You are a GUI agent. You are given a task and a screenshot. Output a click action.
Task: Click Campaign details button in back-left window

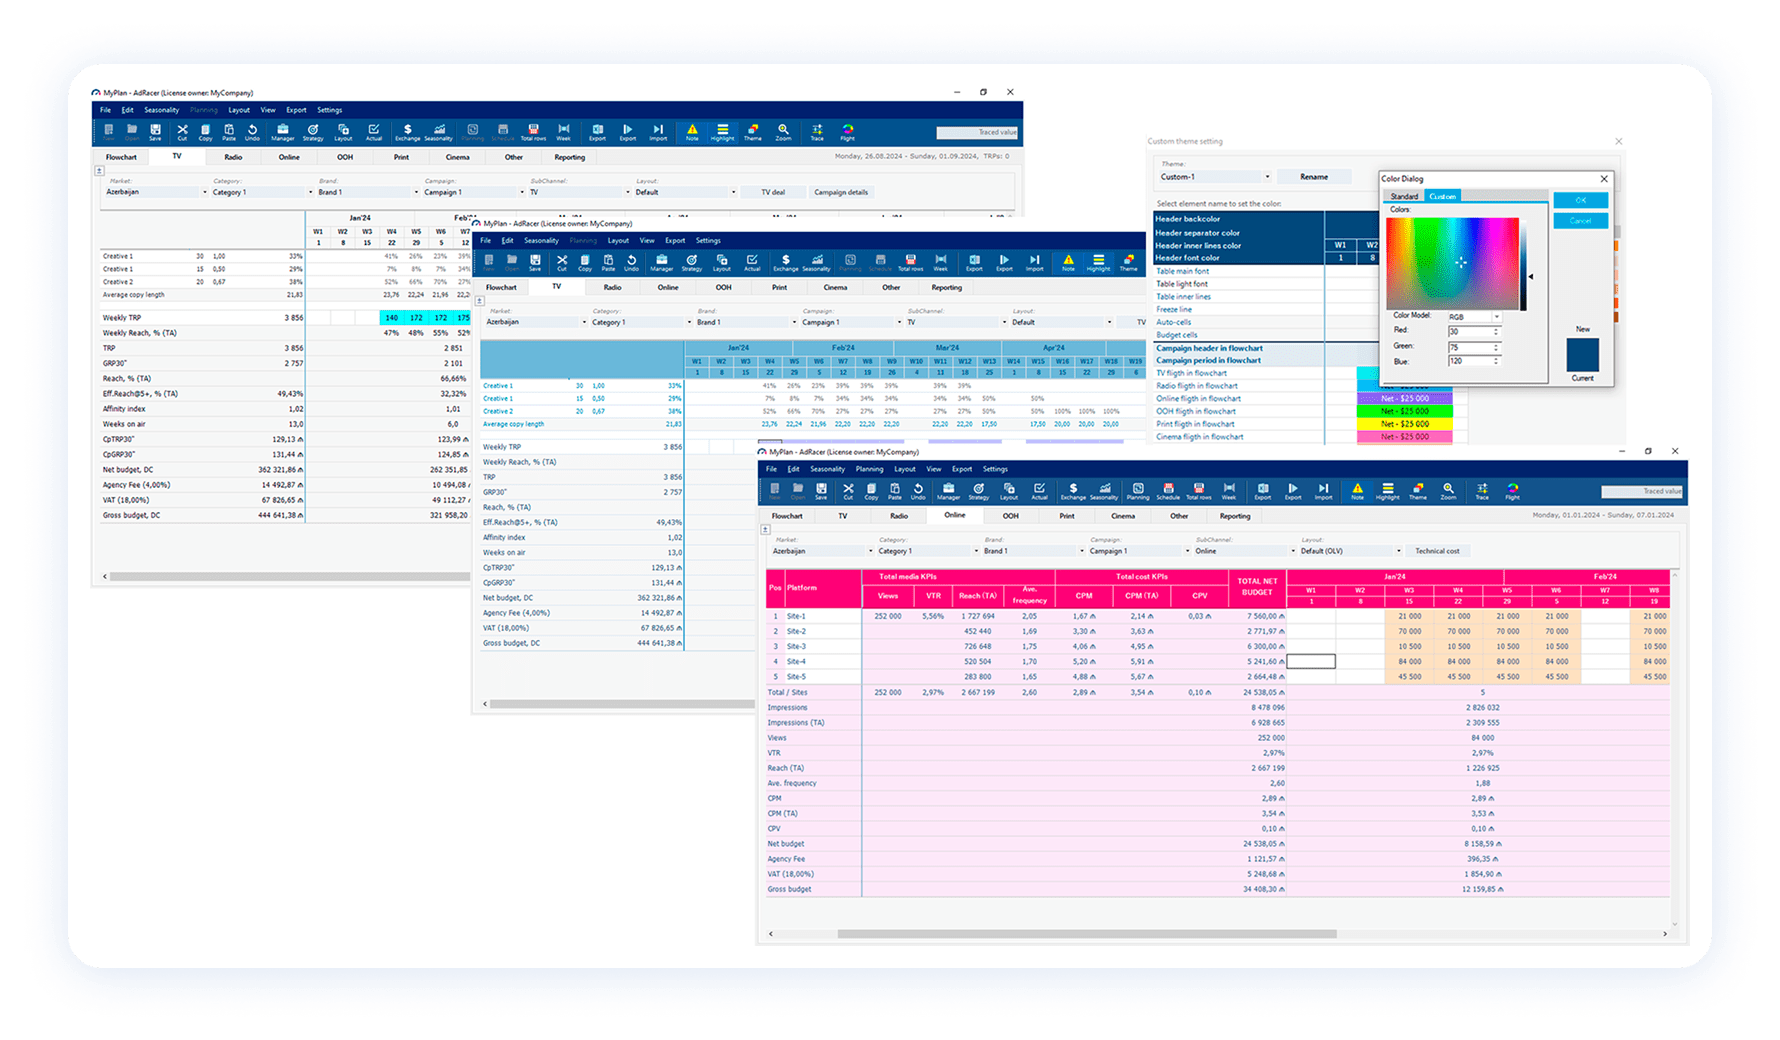[x=841, y=192]
